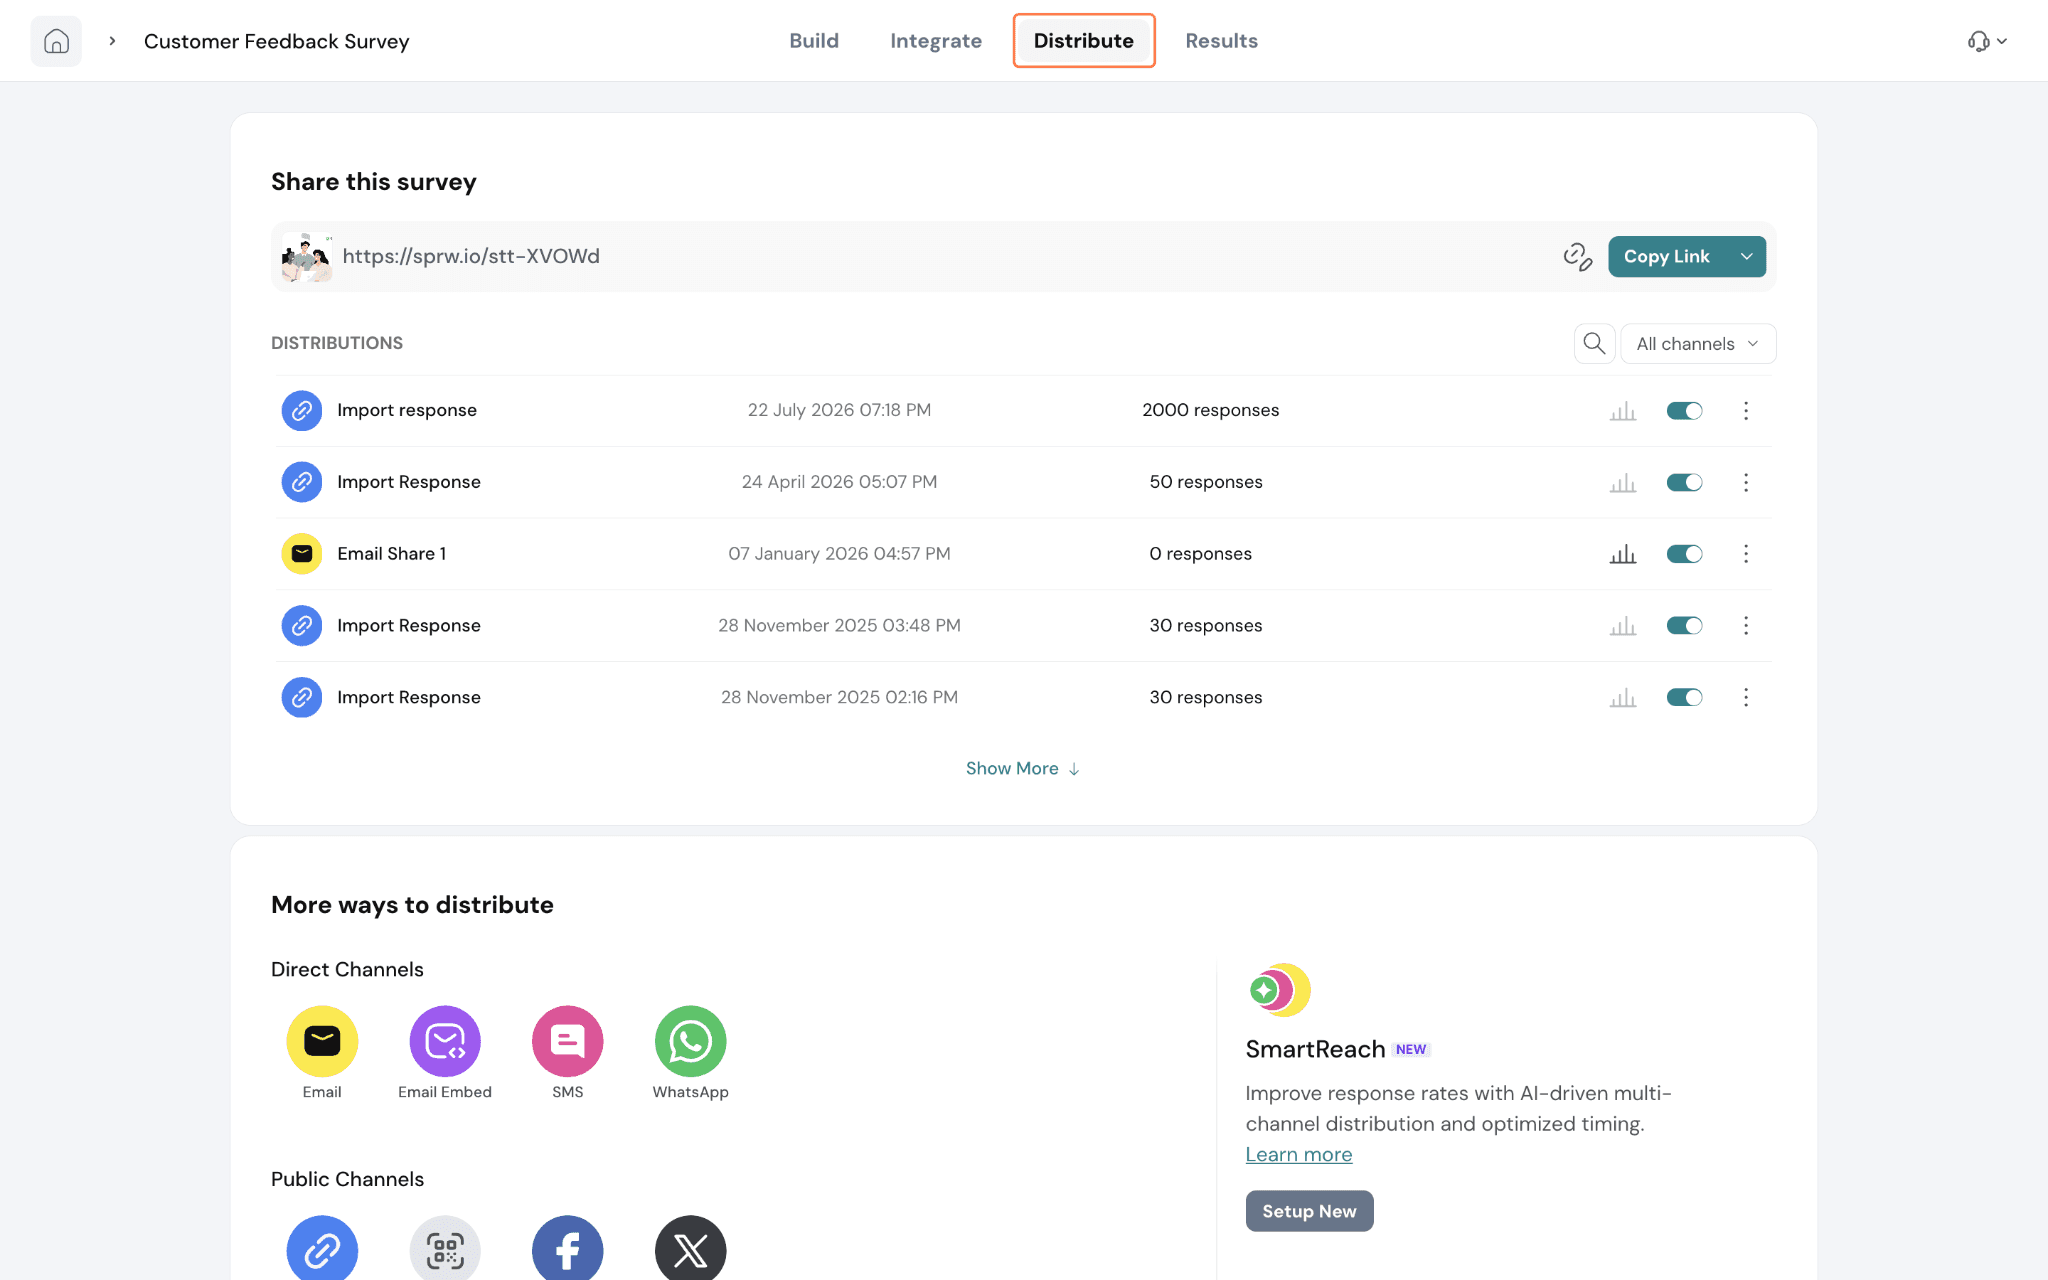Screen dimensions: 2048x1280
Task: Click the public link channel icon
Action: click(322, 1248)
